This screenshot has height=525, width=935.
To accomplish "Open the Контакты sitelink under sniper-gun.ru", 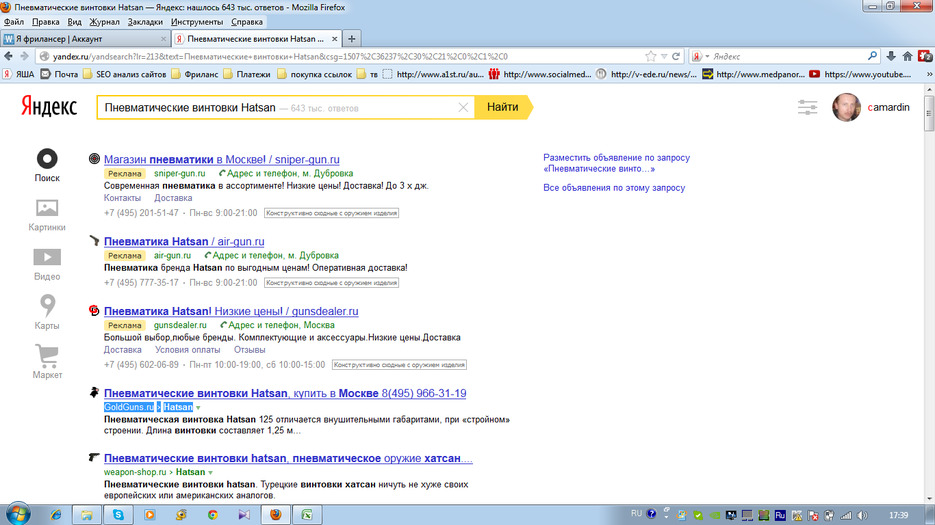I will coord(122,198).
